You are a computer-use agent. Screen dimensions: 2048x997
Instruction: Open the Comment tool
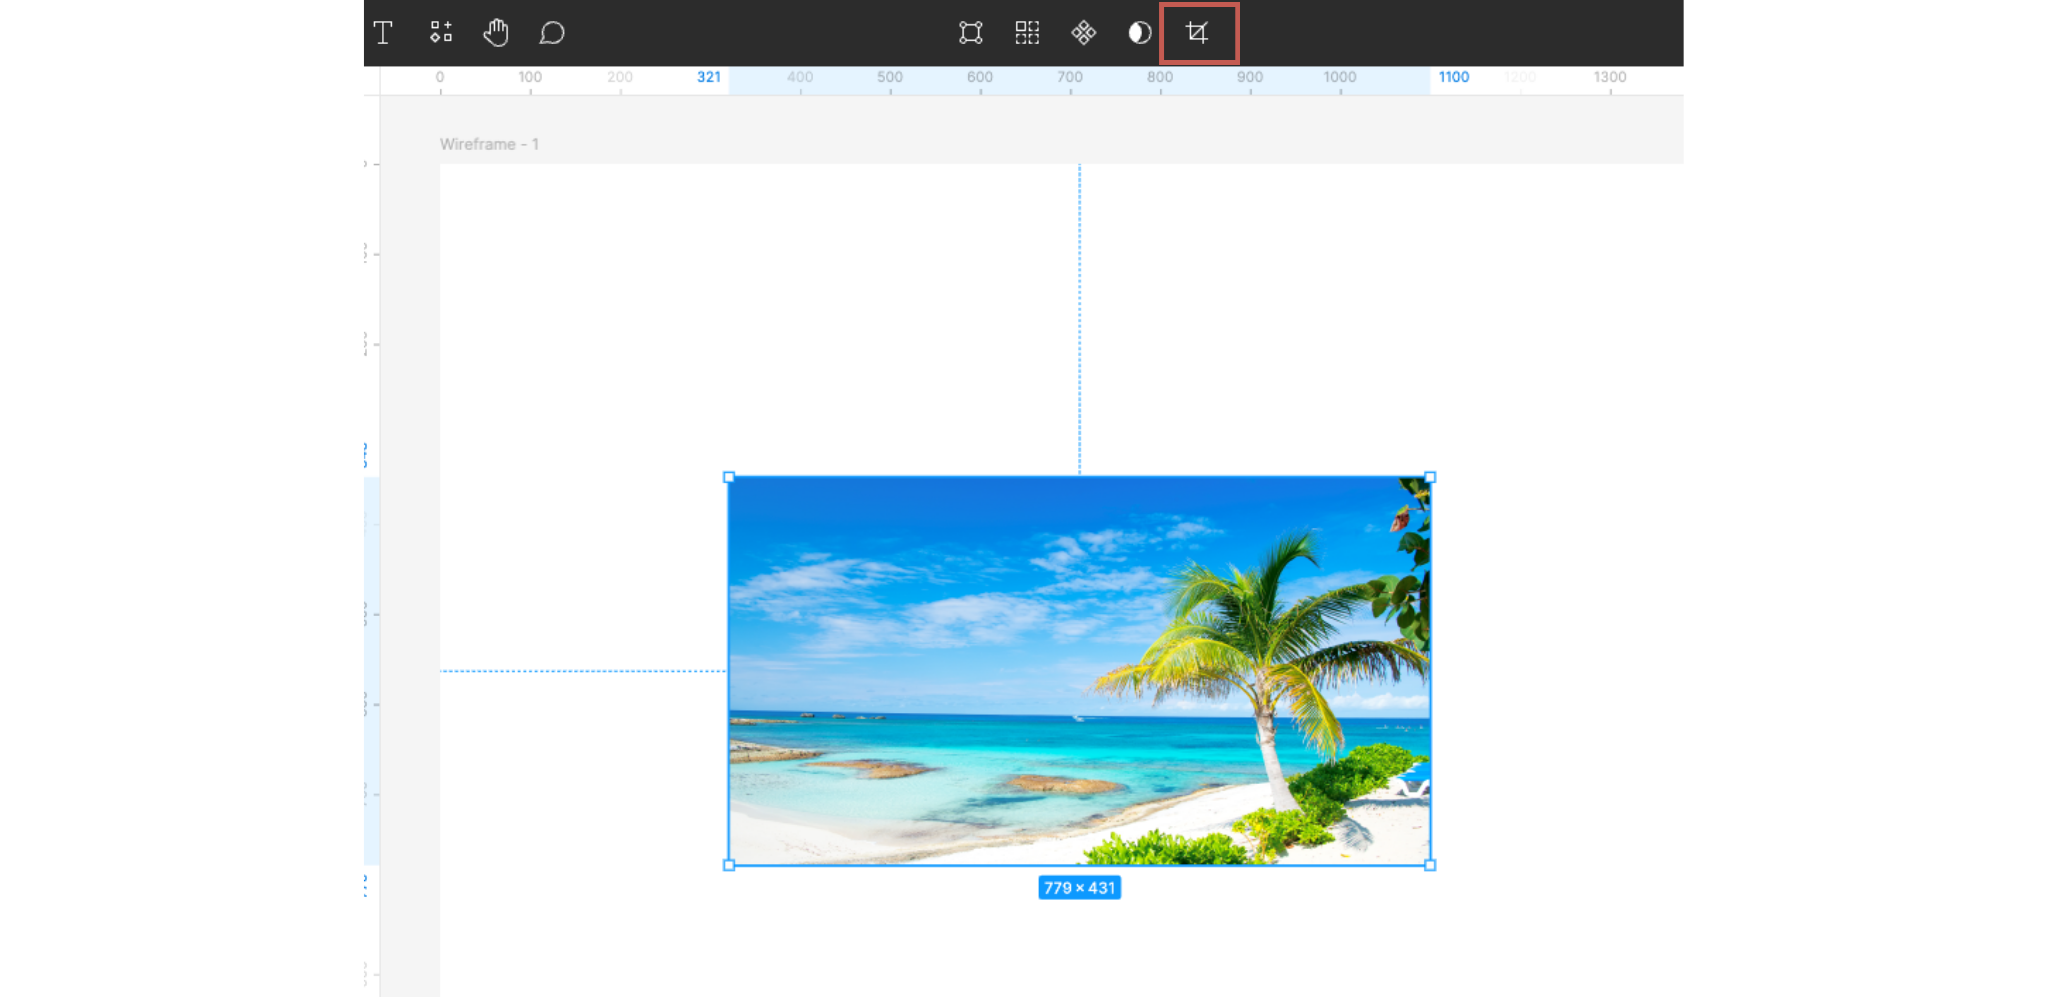pyautogui.click(x=552, y=33)
